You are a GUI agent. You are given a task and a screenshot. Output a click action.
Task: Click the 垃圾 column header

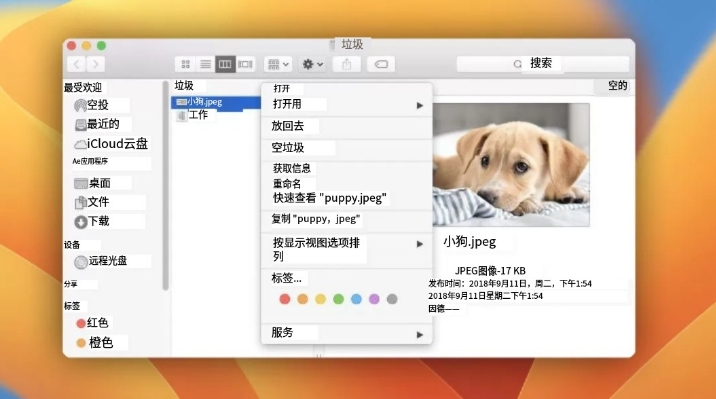(x=184, y=85)
